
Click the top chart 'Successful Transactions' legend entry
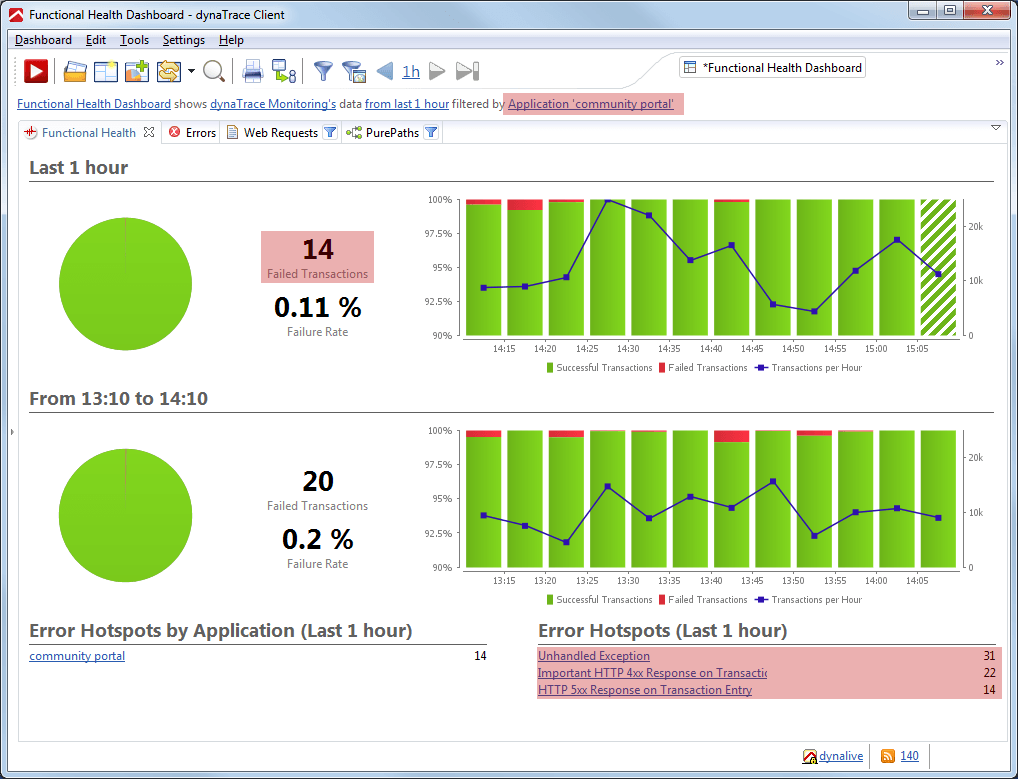(599, 367)
